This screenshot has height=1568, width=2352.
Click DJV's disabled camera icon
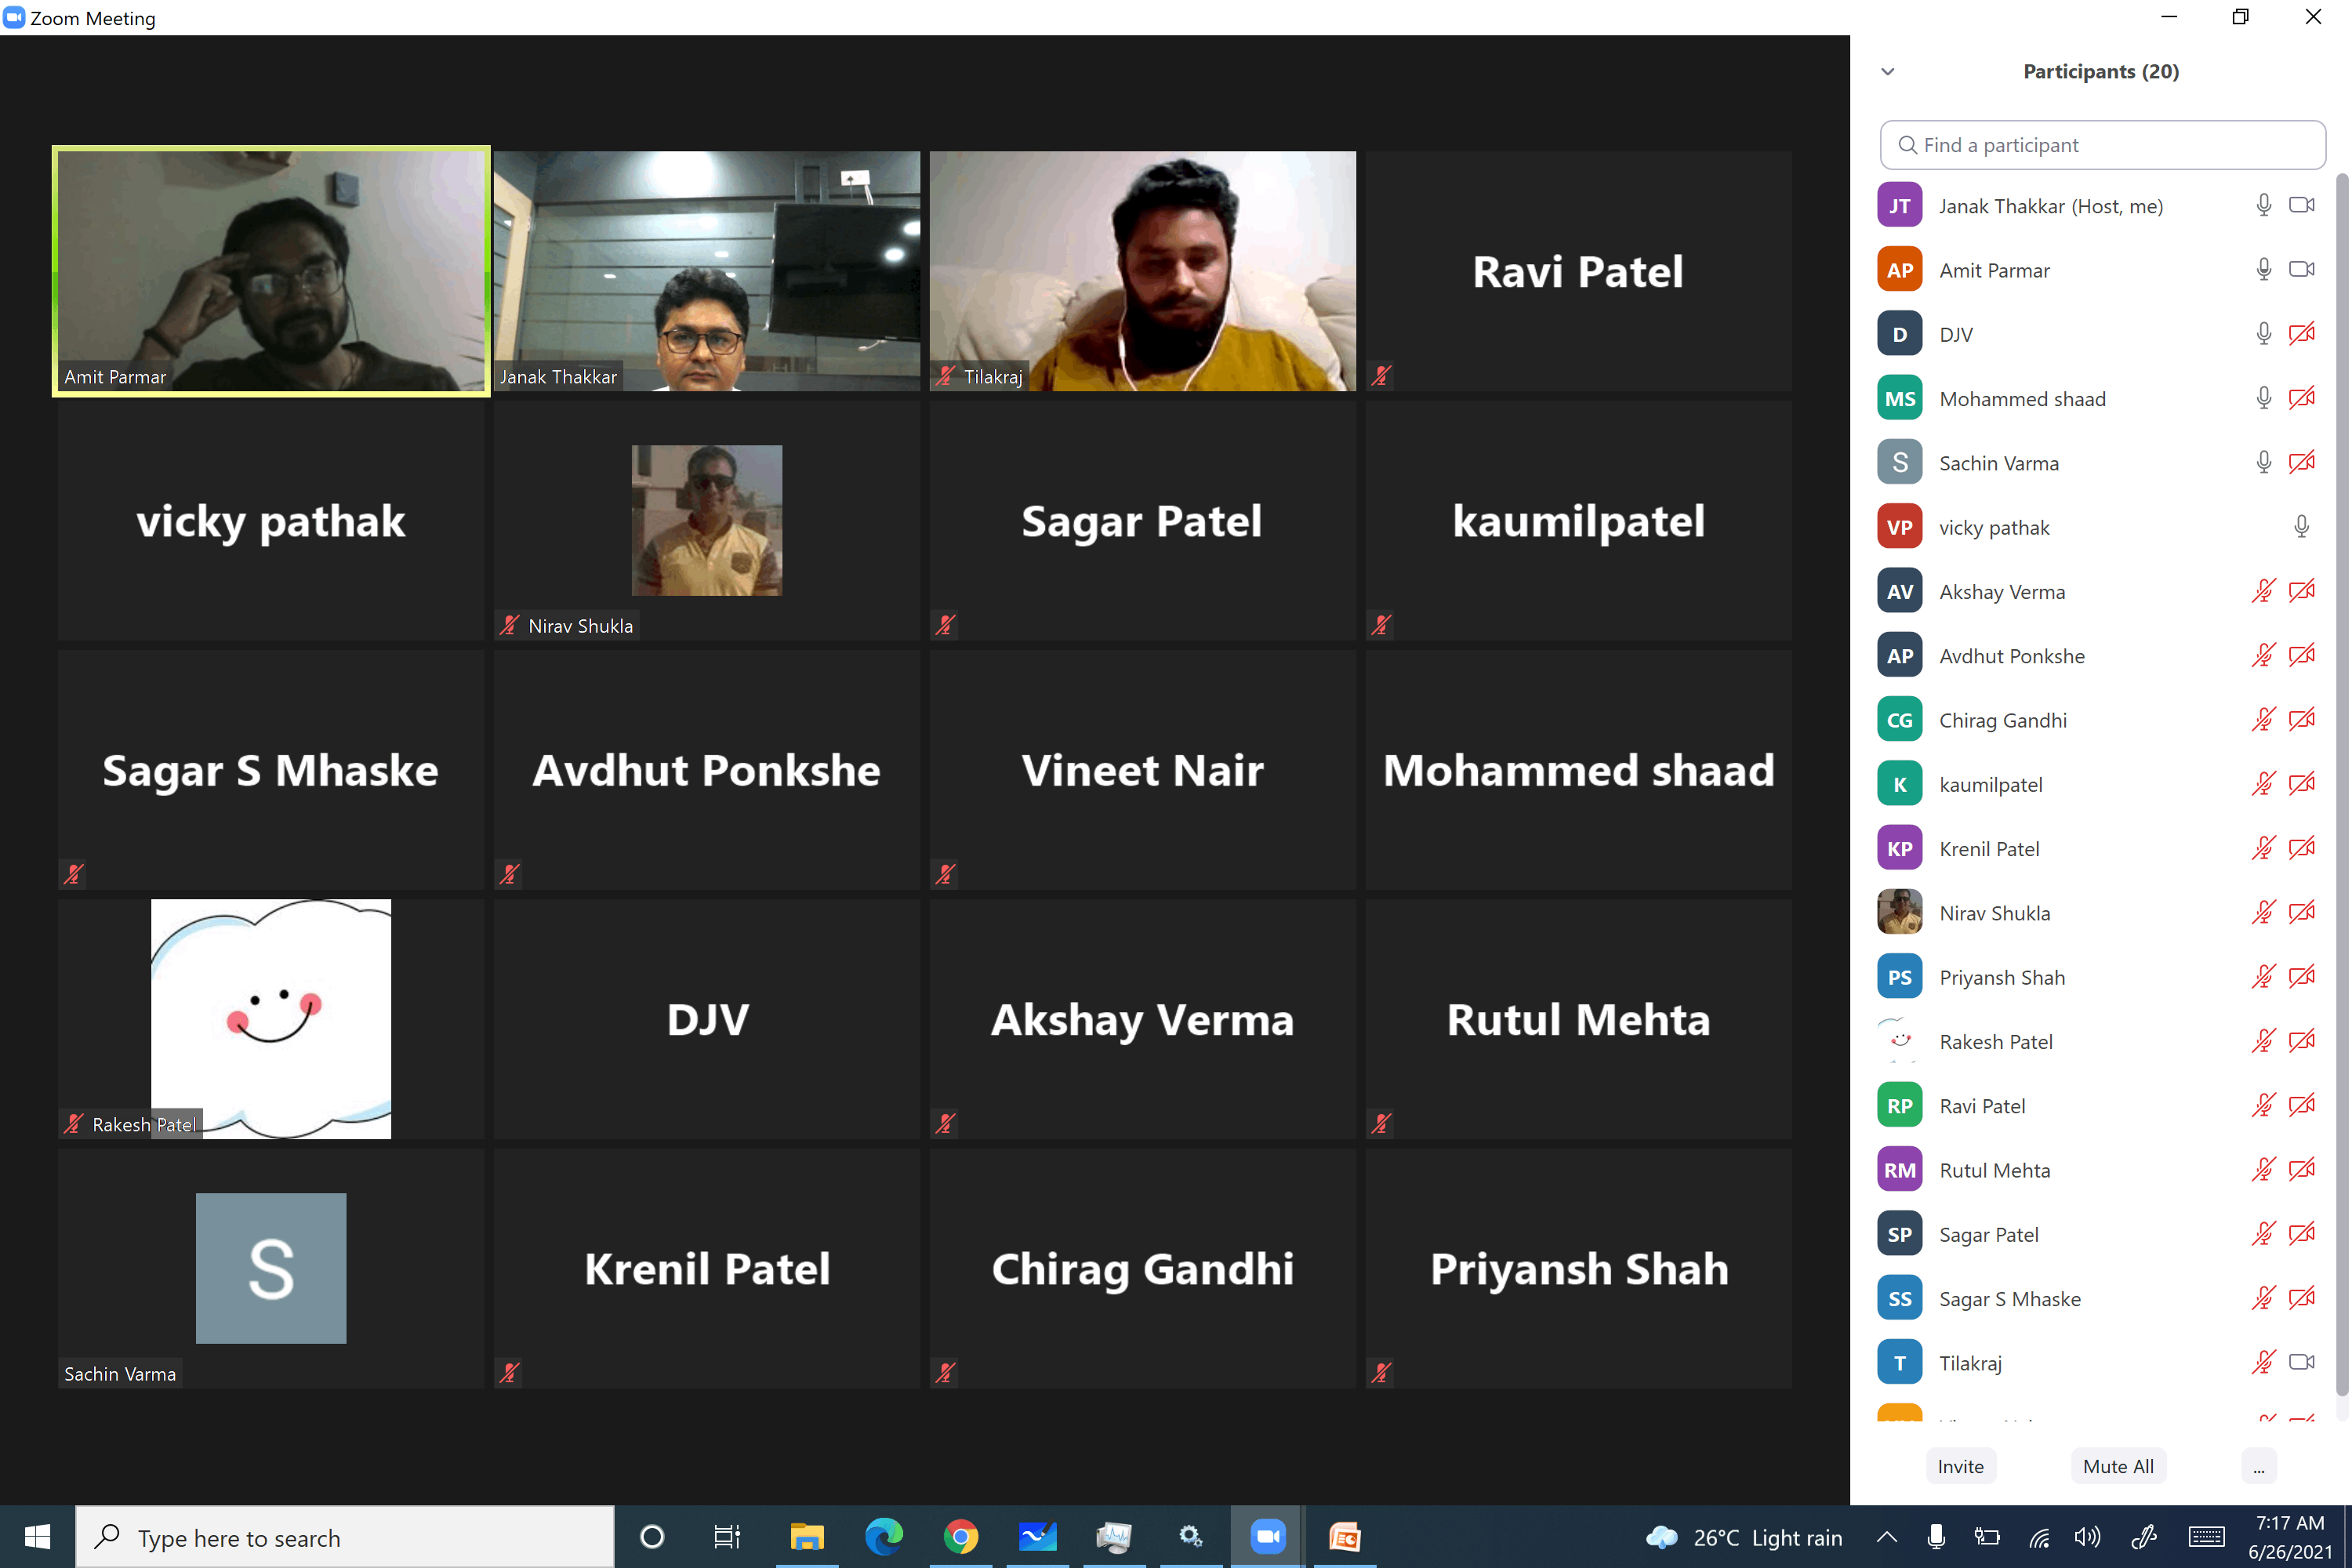2301,334
